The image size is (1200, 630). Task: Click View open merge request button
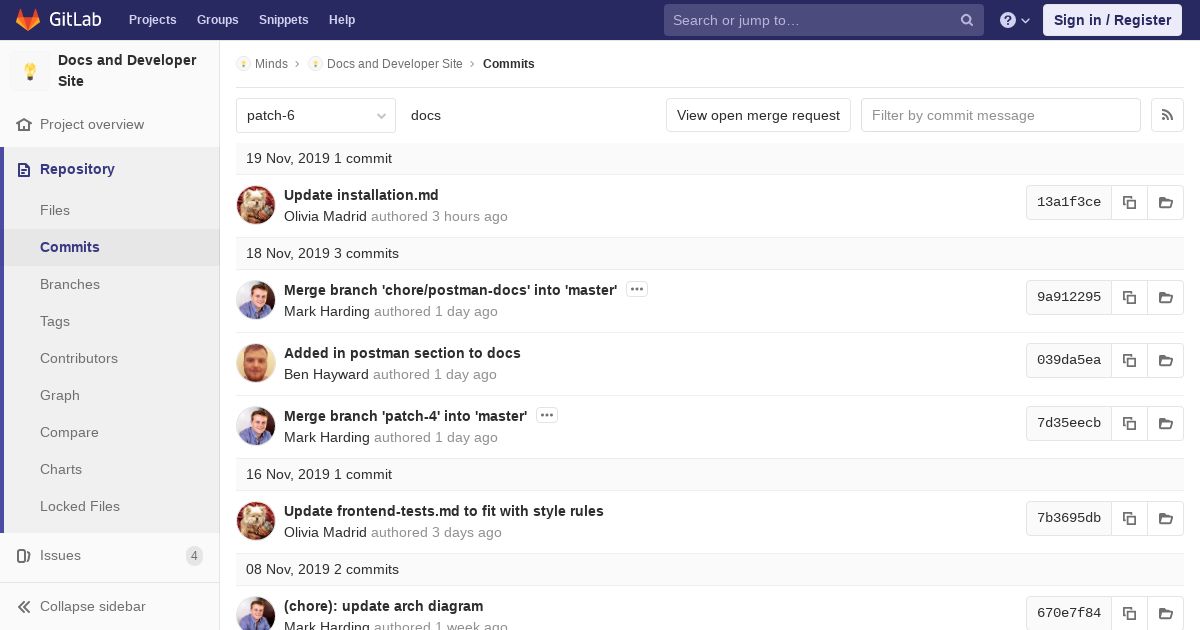click(758, 115)
